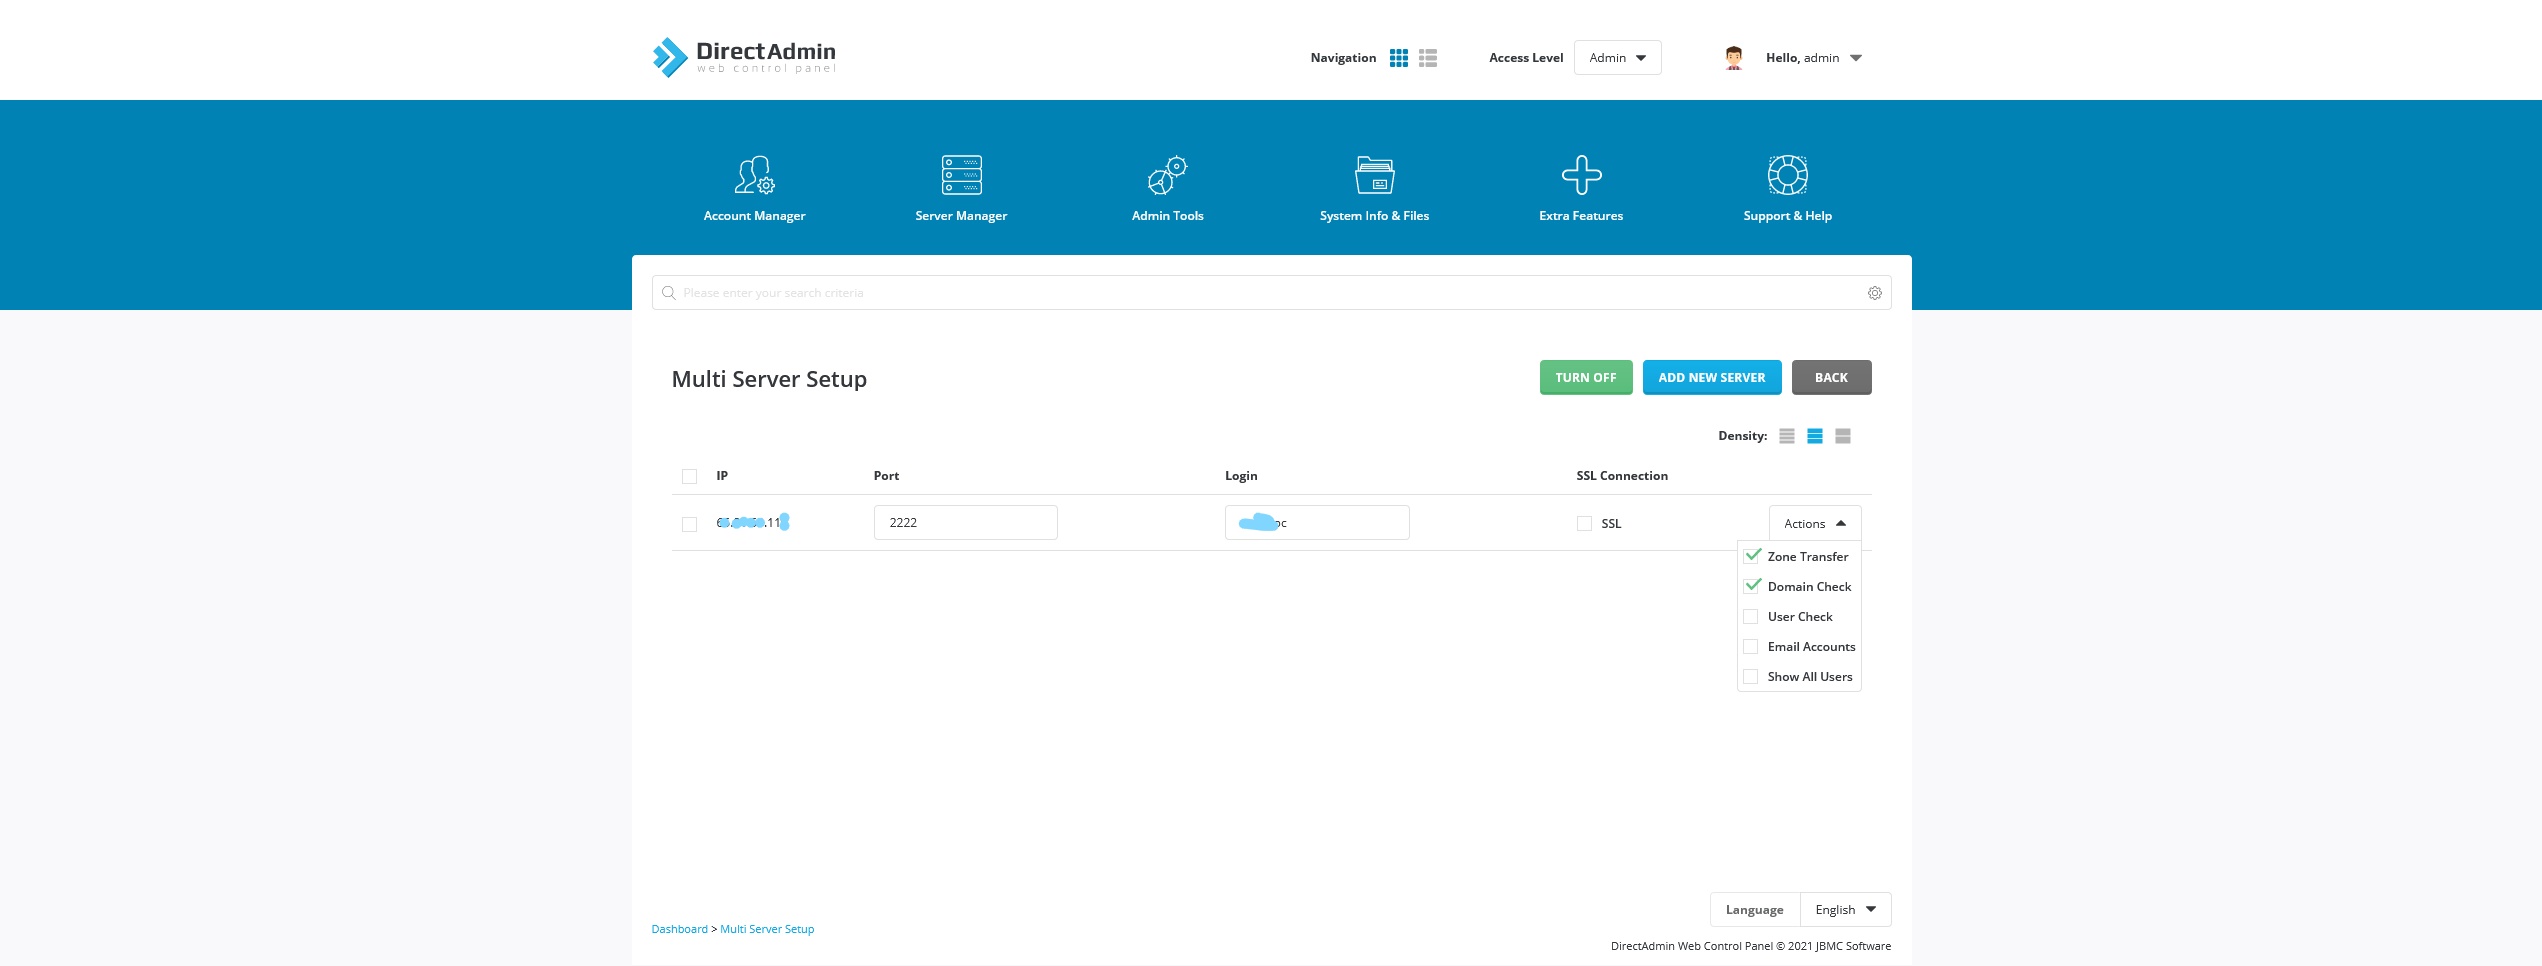Switch navigation to grid view icon
Viewport: 2542px width, 966px height.
click(x=1399, y=58)
